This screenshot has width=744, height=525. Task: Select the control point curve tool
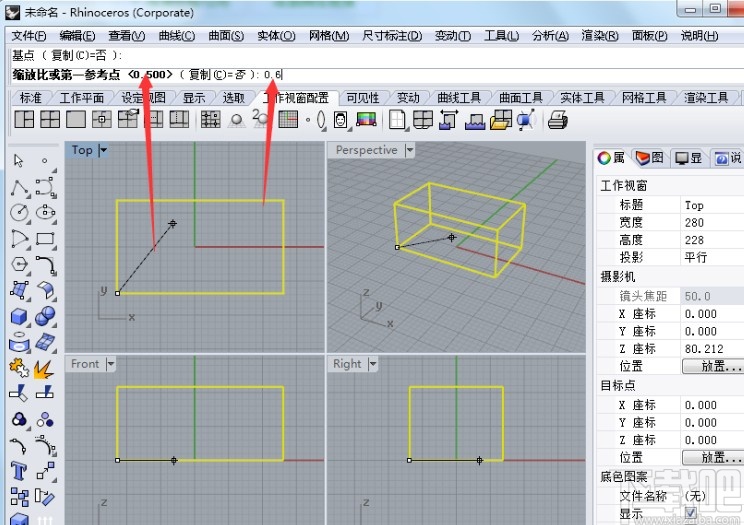click(46, 188)
